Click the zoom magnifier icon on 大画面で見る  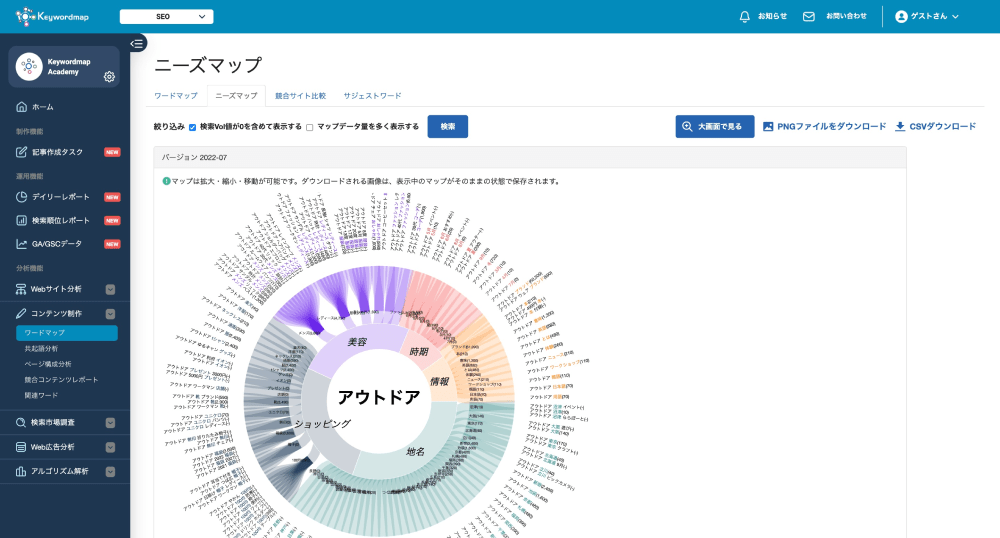click(x=687, y=127)
